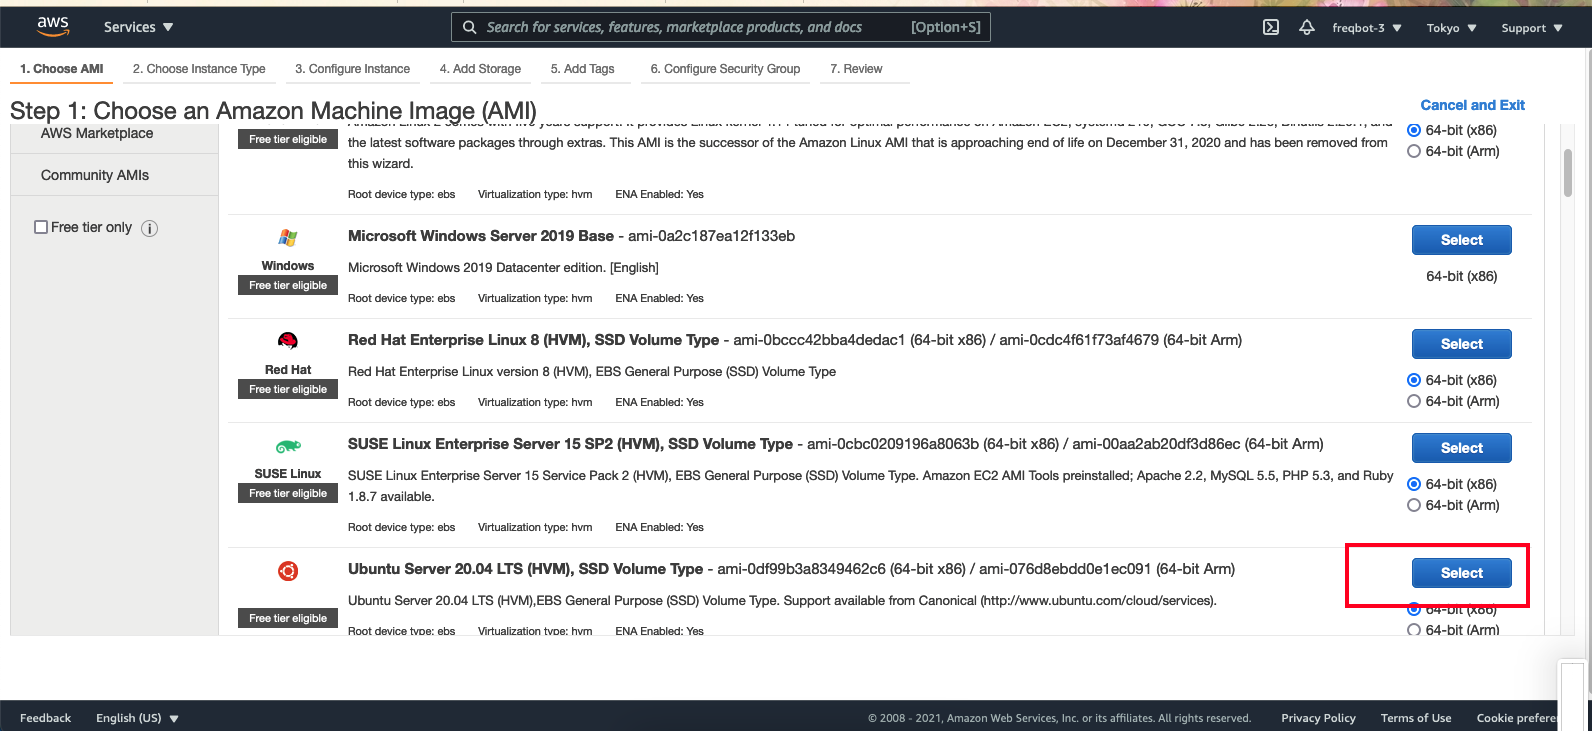Click SUSE Linux Free tier eligible badge
Image resolution: width=1592 pixels, height=731 pixels.
click(288, 493)
